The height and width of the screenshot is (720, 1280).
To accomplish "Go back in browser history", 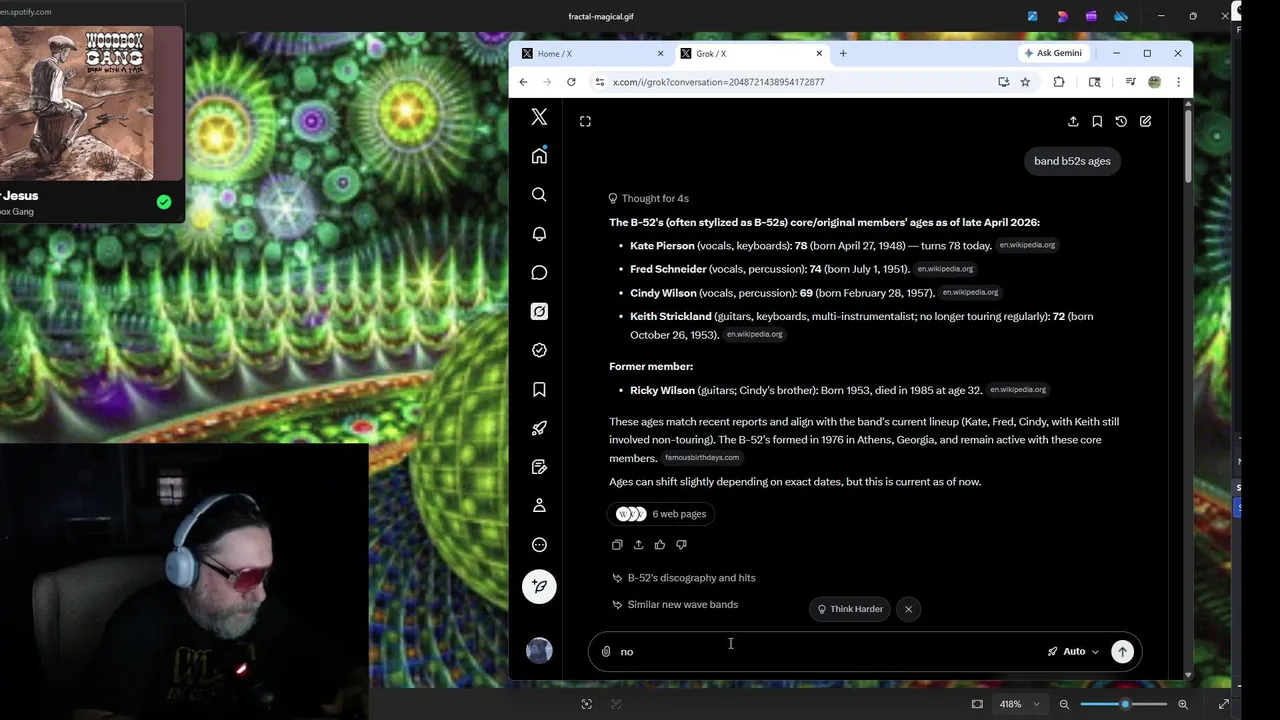I will [523, 82].
